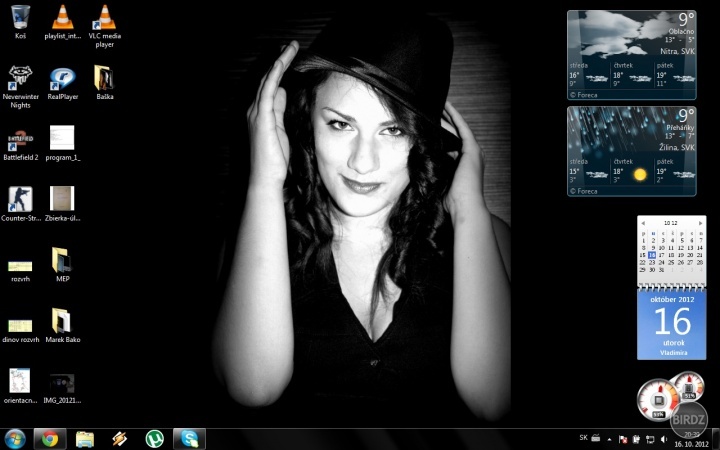Click pátek forecast in Žilina weather gadget
Image resolution: width=720 pixels, height=450 pixels.
pos(675,170)
